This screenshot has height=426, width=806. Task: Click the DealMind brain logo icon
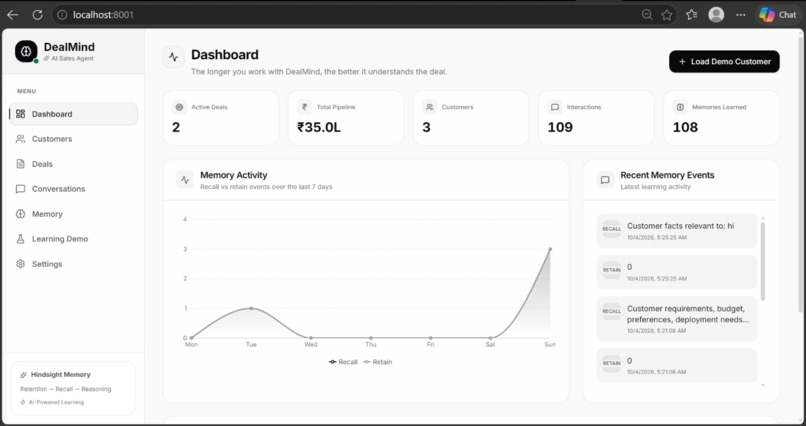26,51
